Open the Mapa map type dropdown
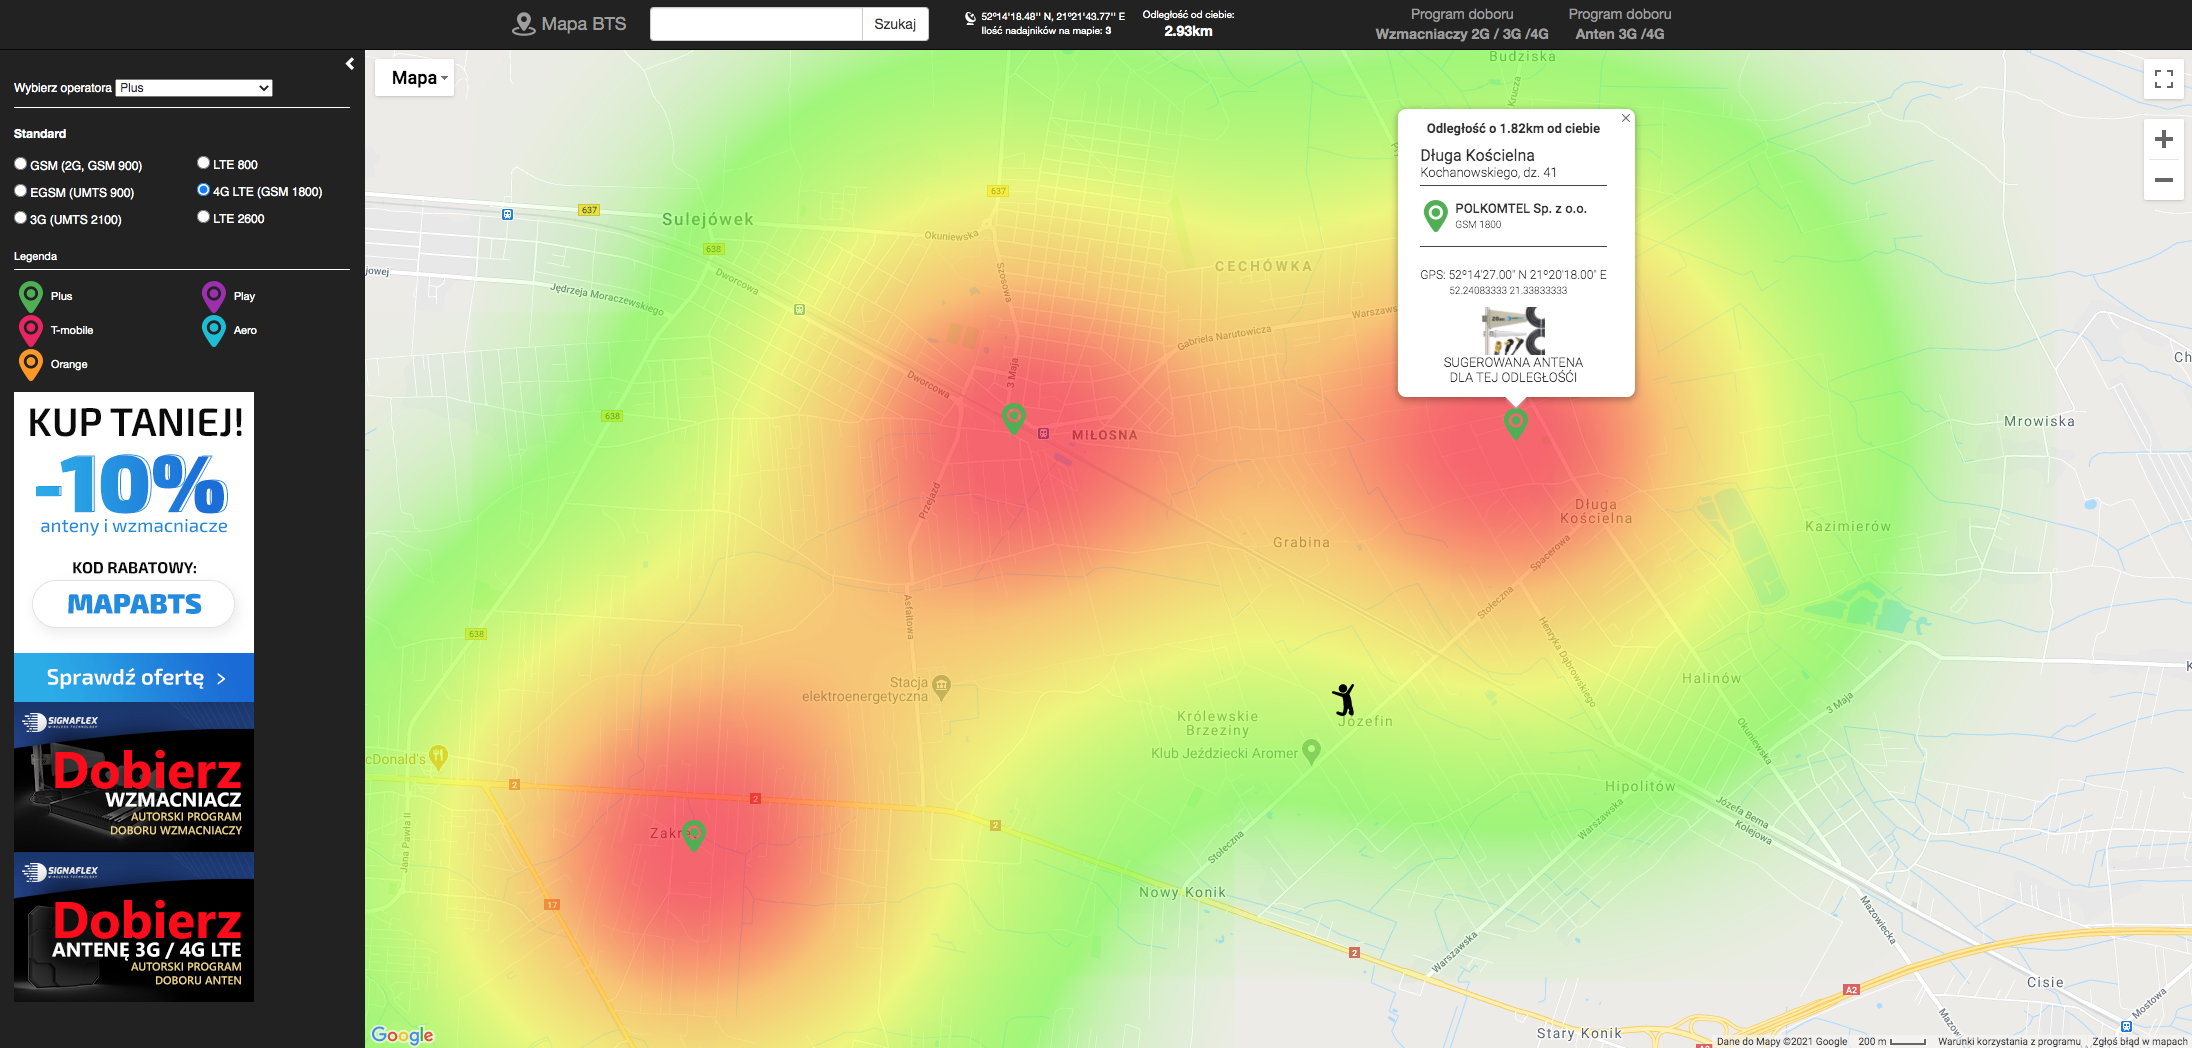 pyautogui.click(x=414, y=78)
